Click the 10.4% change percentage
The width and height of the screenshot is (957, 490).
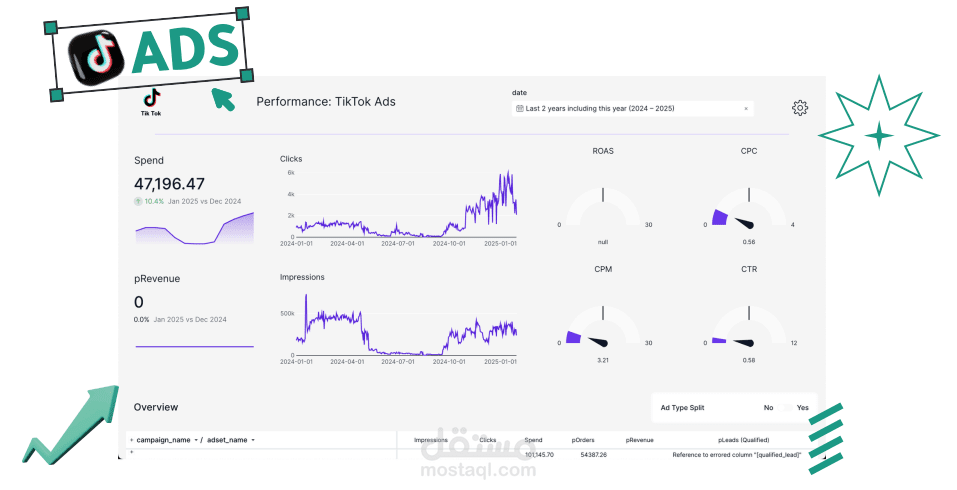click(154, 201)
